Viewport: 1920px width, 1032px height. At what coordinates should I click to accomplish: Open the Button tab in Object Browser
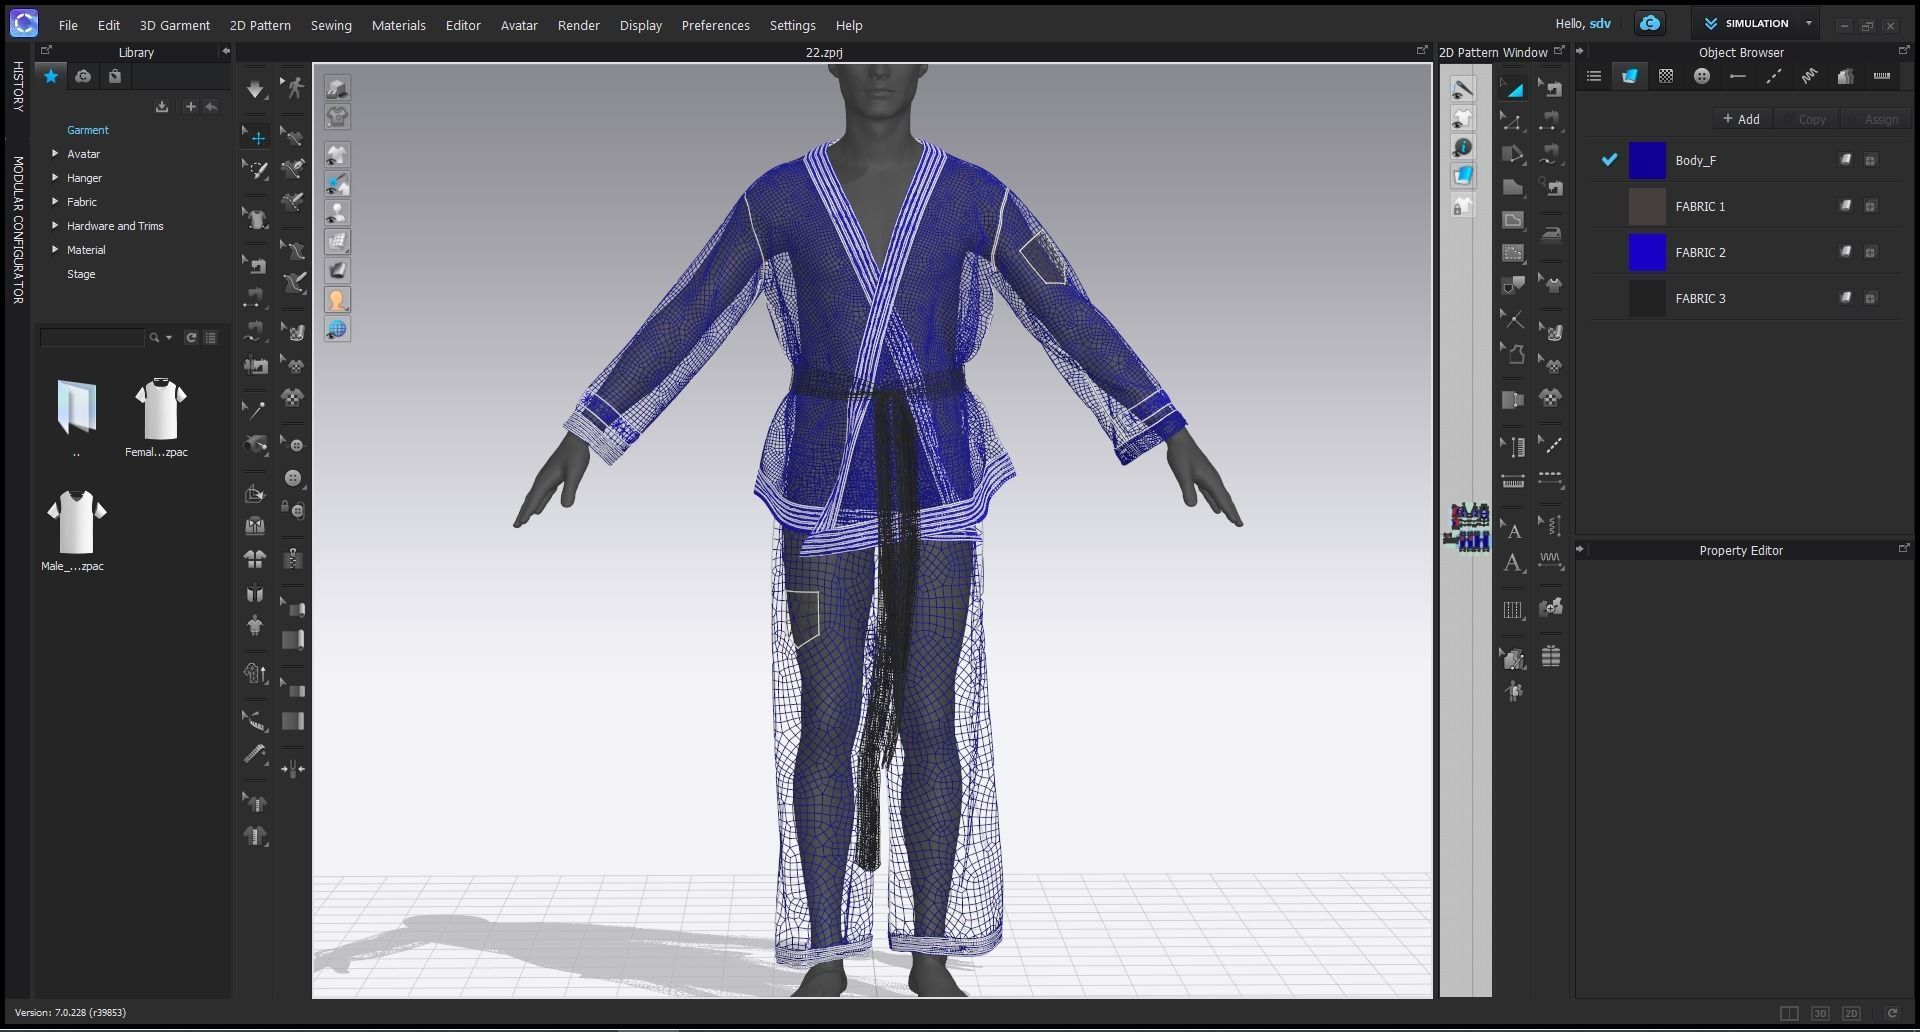(1702, 76)
